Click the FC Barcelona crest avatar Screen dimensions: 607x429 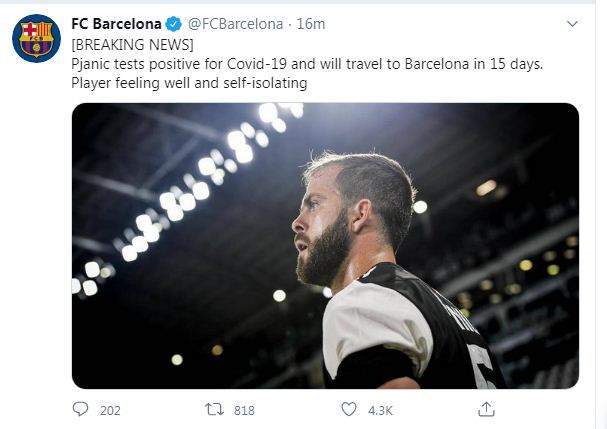36,39
